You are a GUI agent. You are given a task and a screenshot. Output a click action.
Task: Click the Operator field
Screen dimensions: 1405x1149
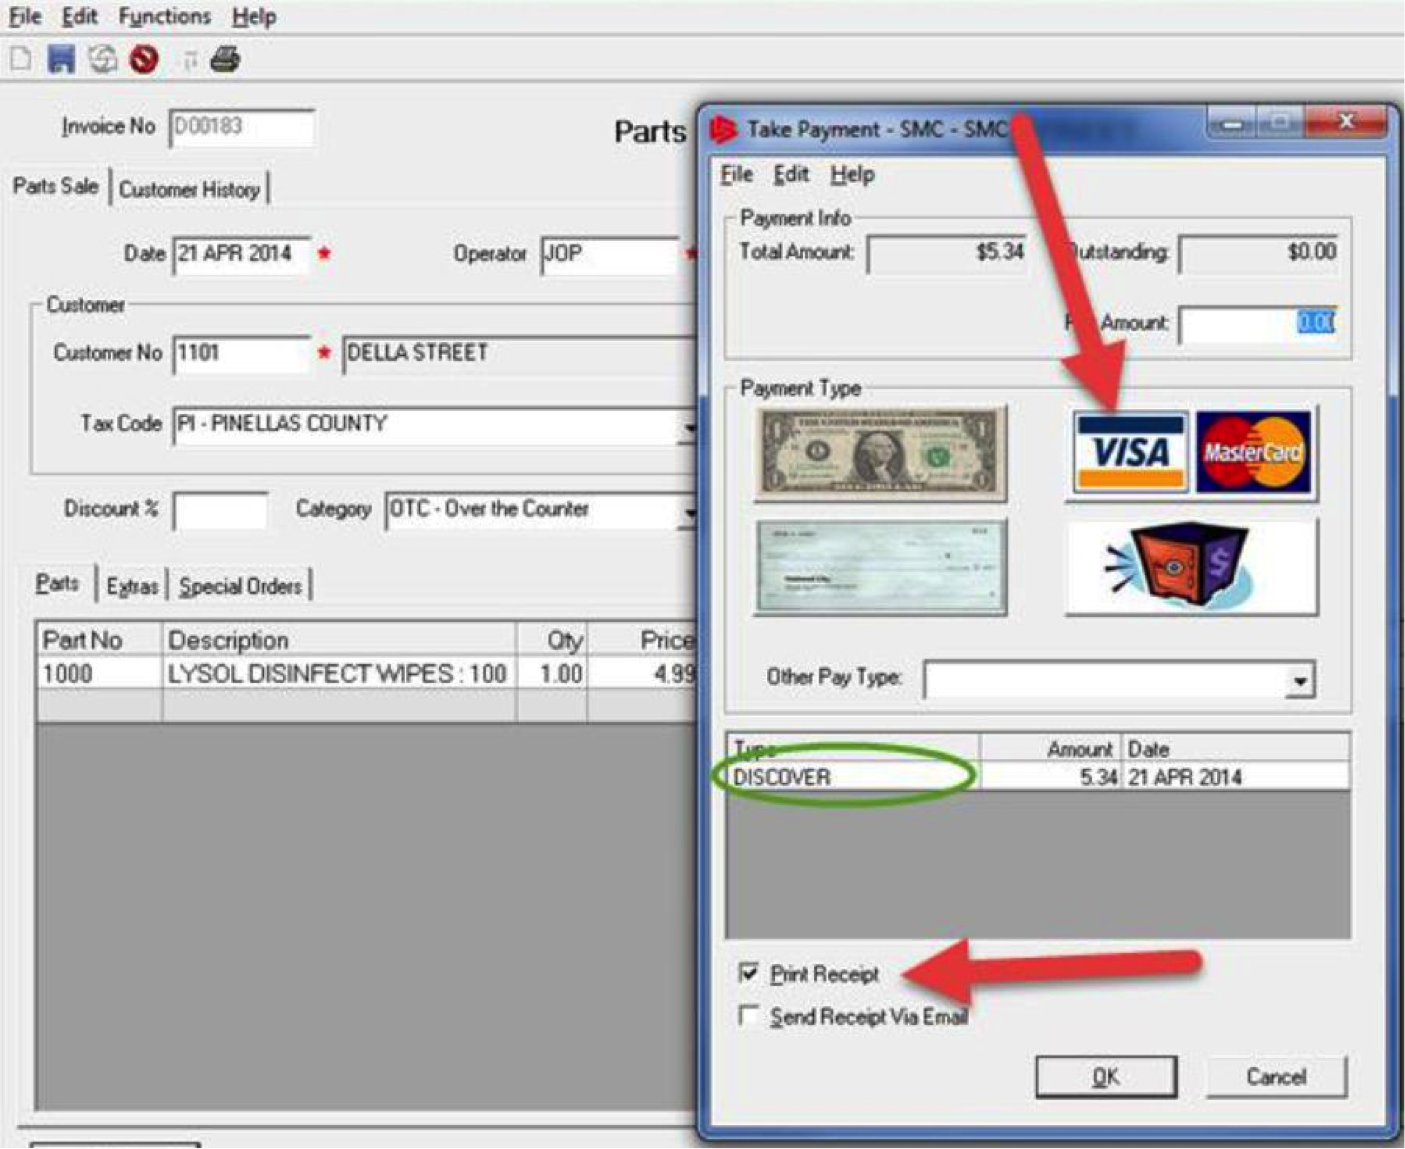[610, 254]
